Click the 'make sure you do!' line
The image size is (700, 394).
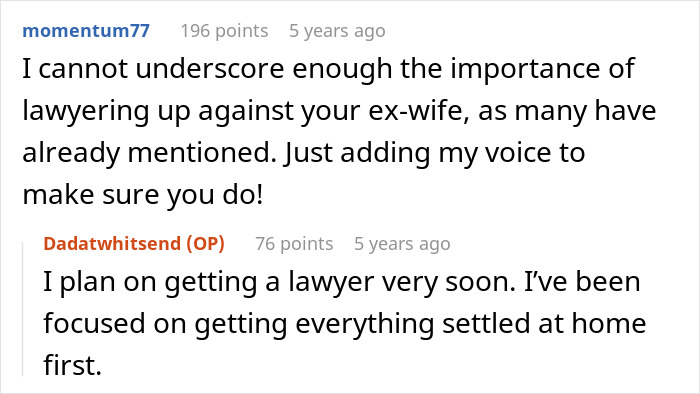point(143,195)
